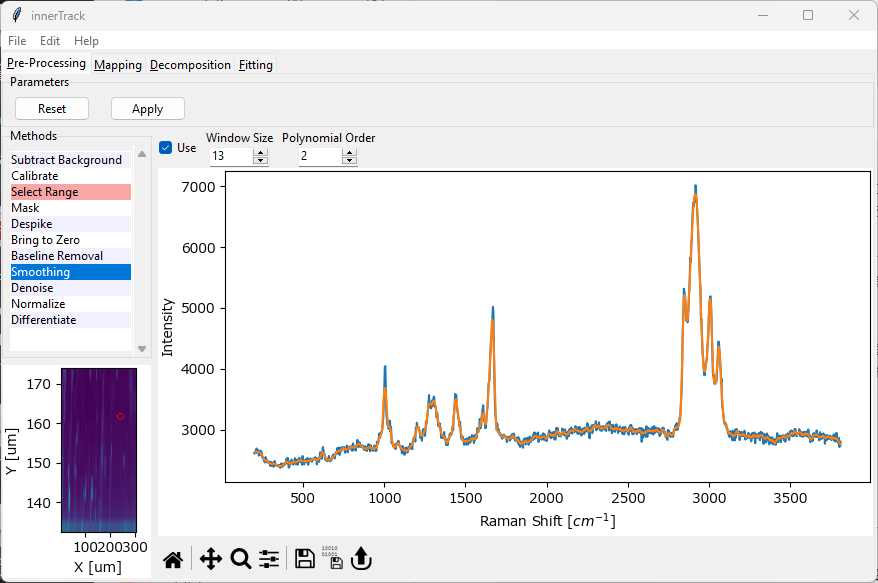
Task: Click the binary data save icon
Action: pyautogui.click(x=333, y=559)
